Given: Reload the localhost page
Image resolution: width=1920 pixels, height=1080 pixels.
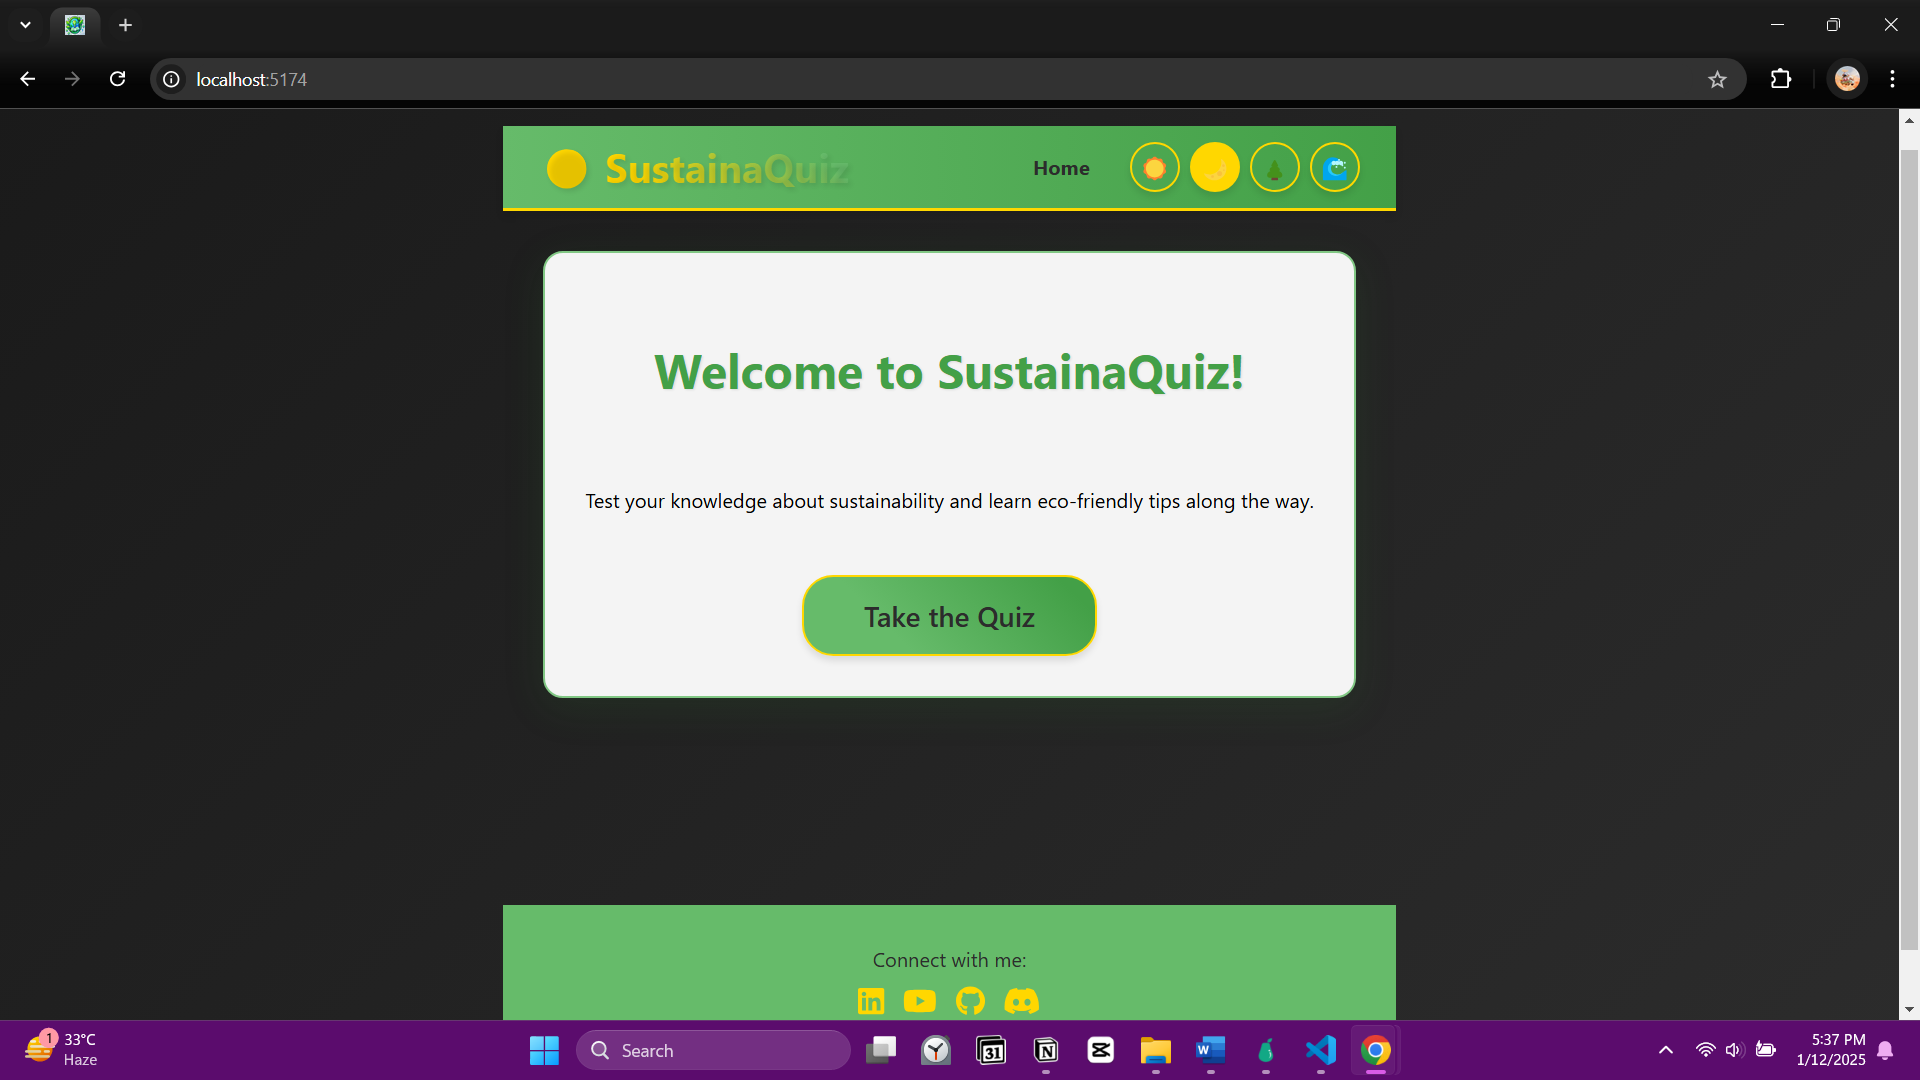Looking at the screenshot, I should coord(117,79).
